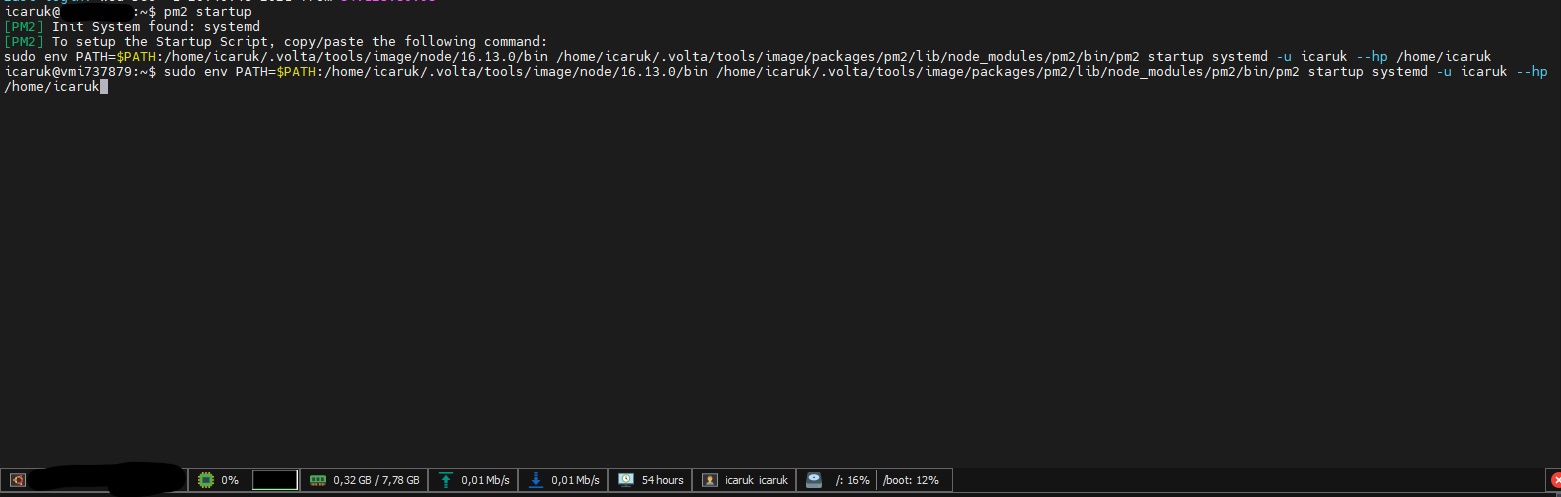Click the icaruk icaruk user text

[x=756, y=480]
